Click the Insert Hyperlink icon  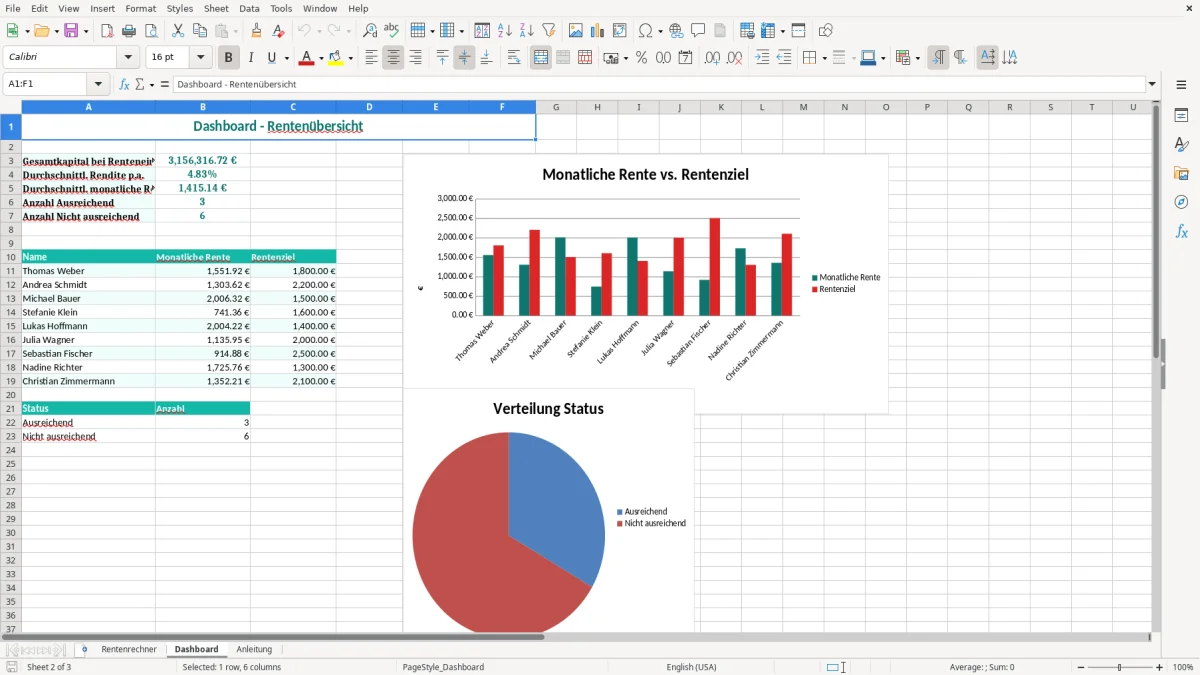coord(676,31)
